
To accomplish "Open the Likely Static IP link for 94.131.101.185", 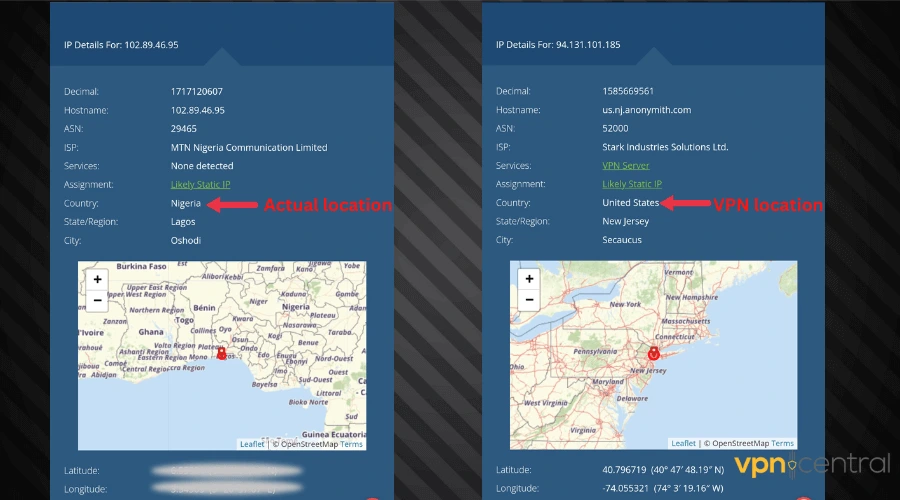I will (632, 184).
